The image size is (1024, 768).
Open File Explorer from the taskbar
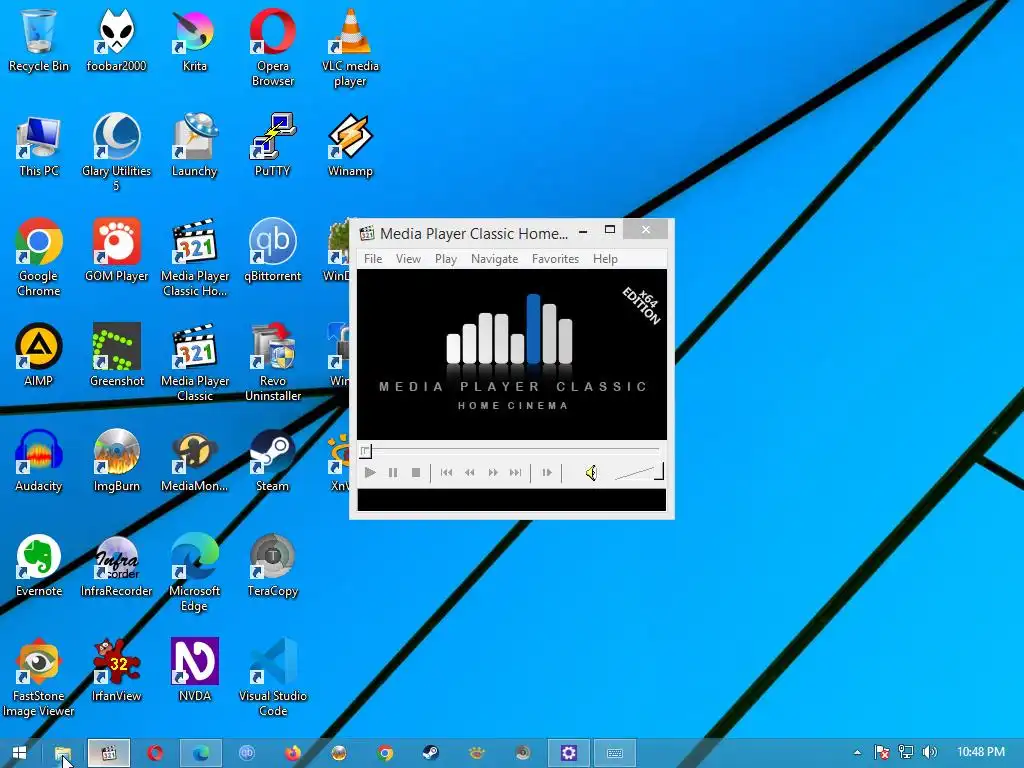[x=63, y=753]
